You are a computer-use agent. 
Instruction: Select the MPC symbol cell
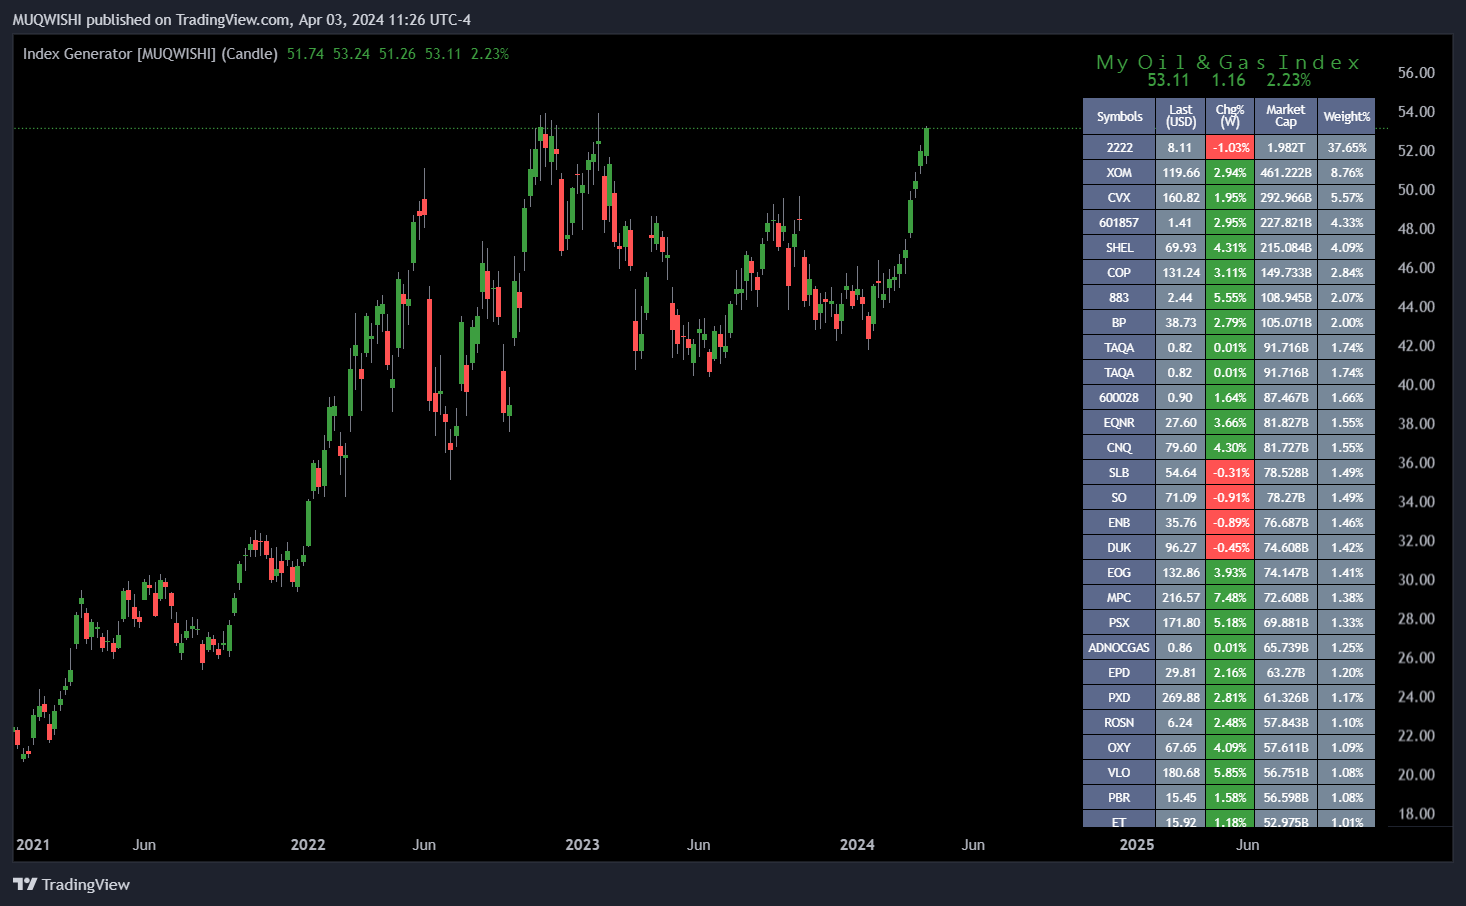1119,597
